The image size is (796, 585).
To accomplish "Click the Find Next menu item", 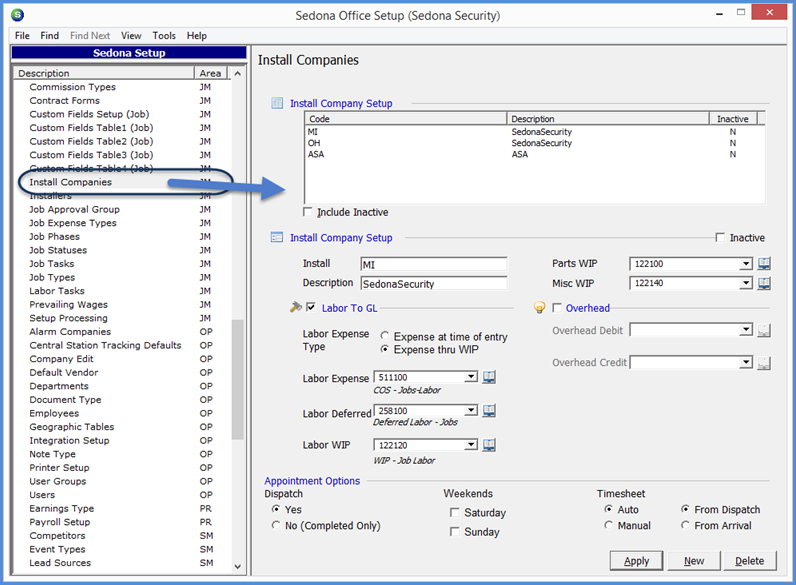I will click(90, 36).
